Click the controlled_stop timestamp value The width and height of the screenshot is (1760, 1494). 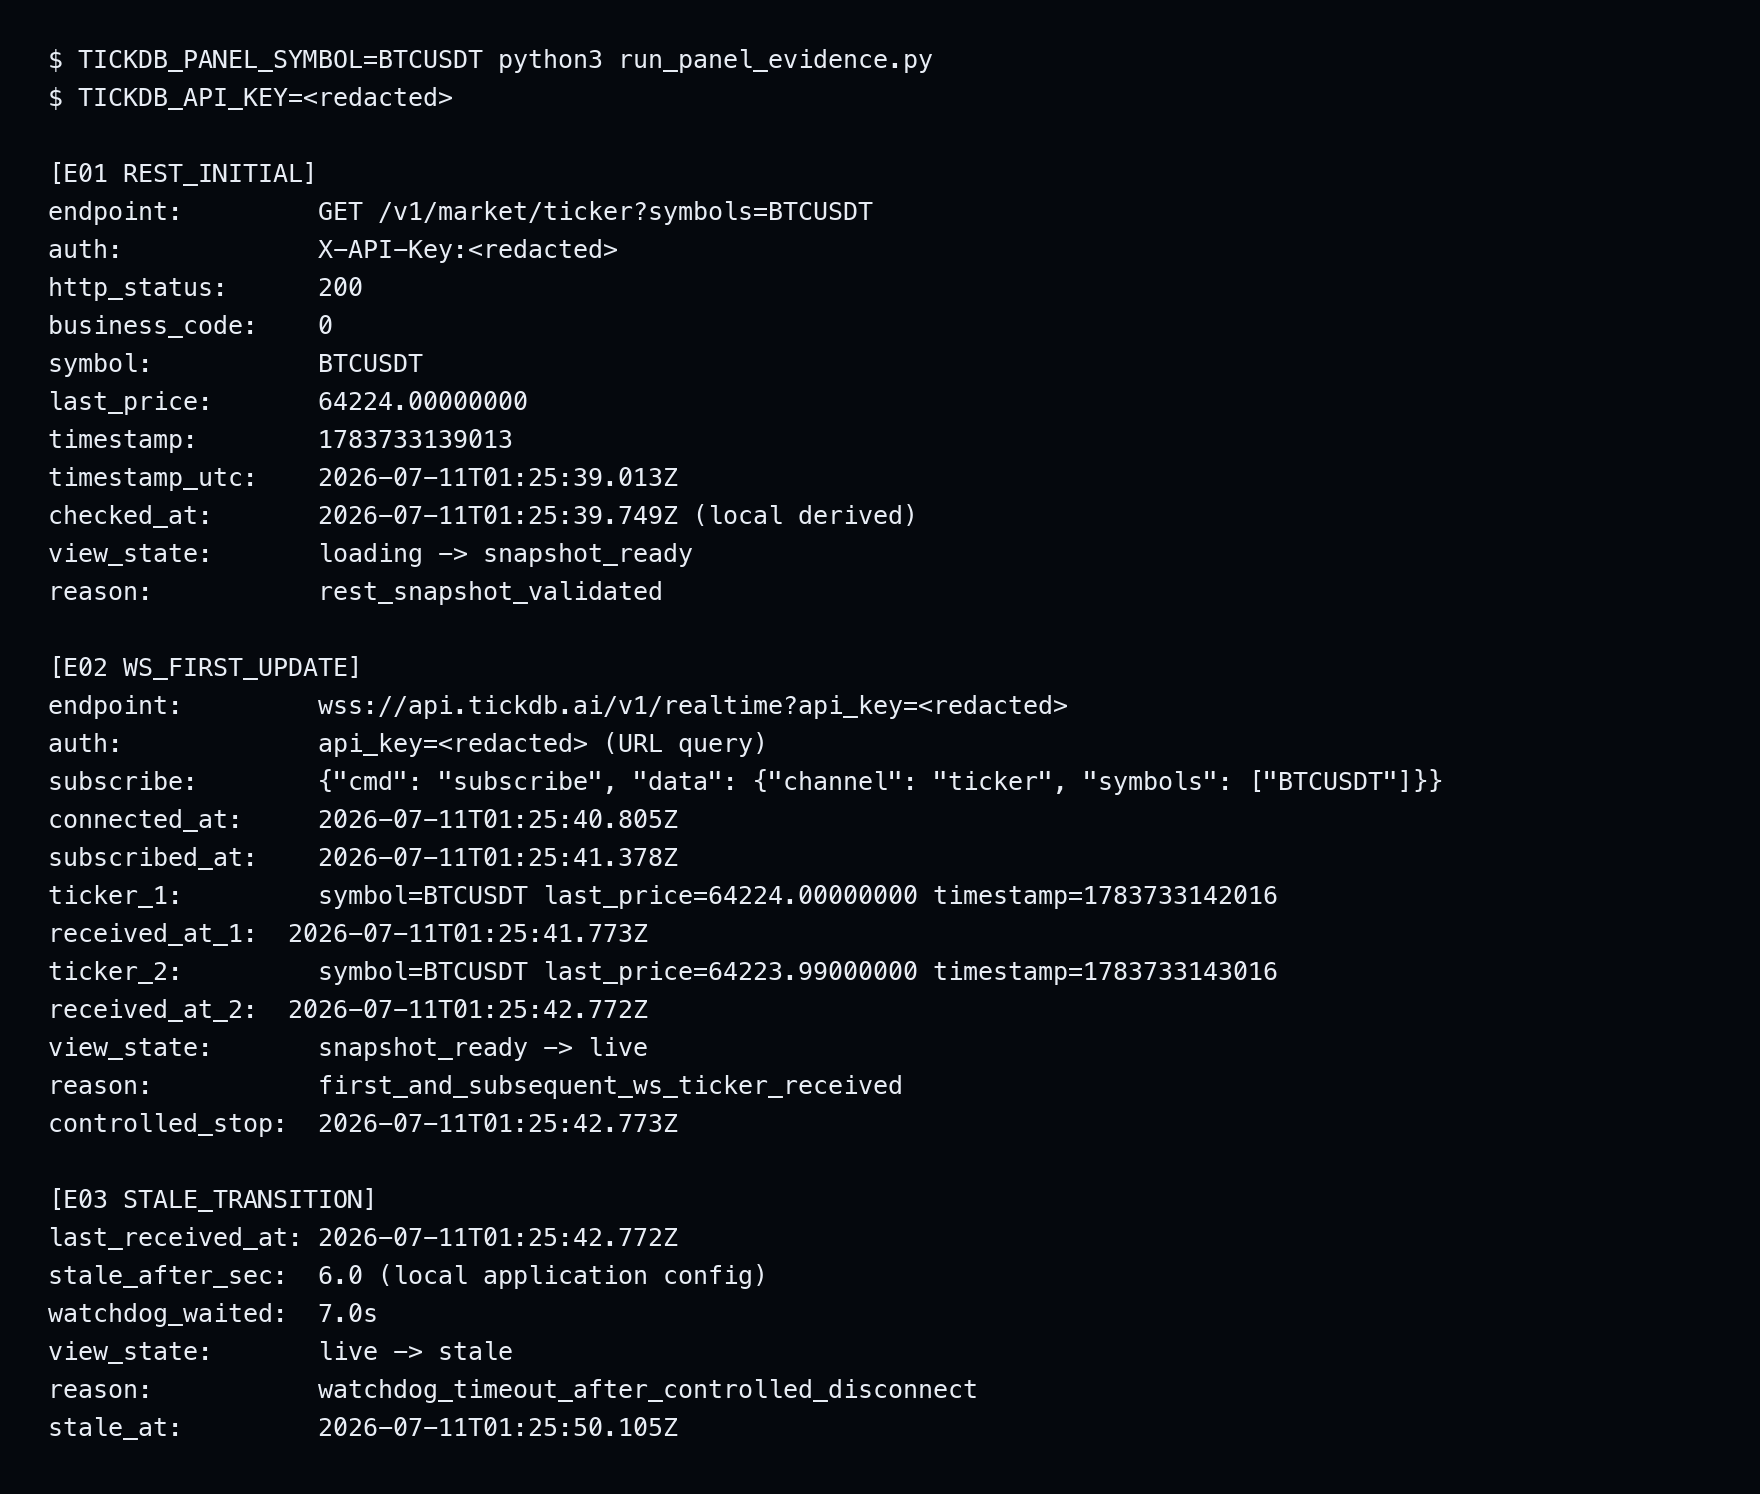(498, 1124)
